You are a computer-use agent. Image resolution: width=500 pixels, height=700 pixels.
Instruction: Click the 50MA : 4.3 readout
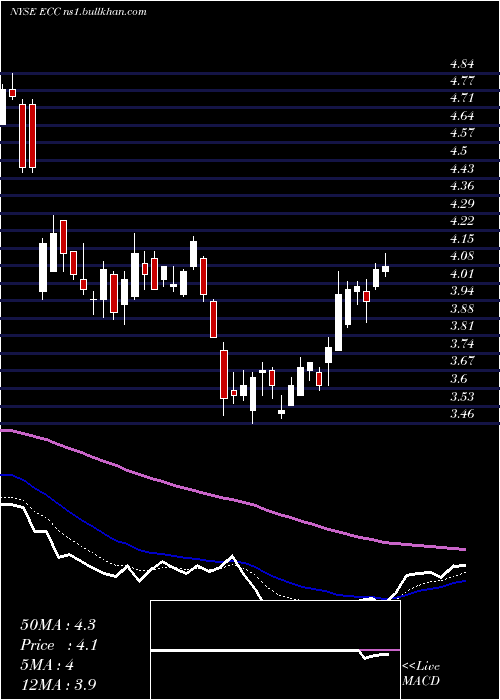click(58, 625)
